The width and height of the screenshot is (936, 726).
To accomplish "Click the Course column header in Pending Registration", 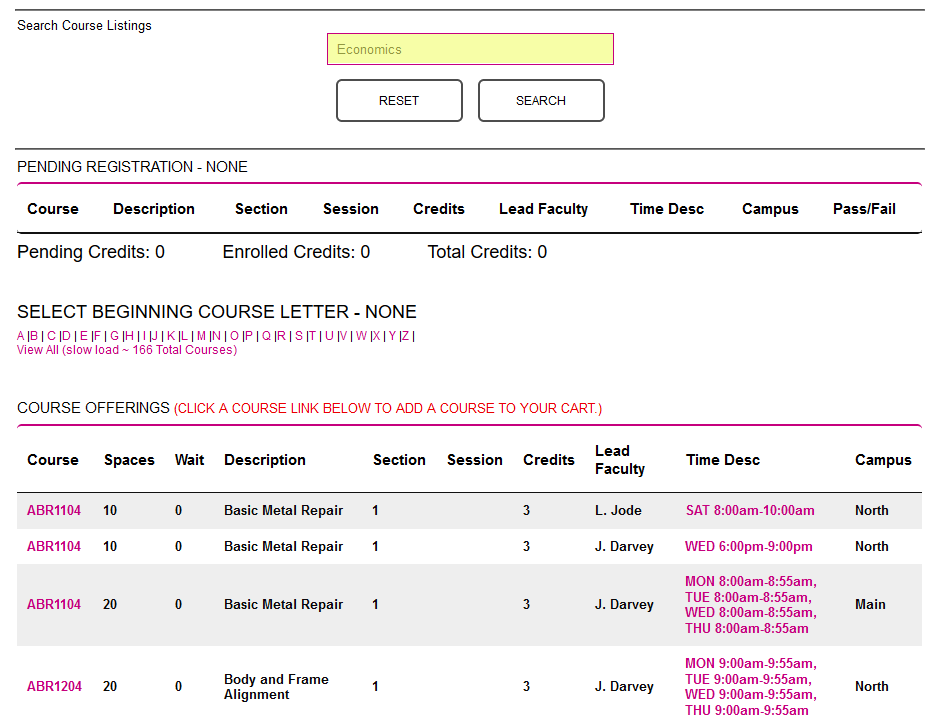I will [52, 209].
